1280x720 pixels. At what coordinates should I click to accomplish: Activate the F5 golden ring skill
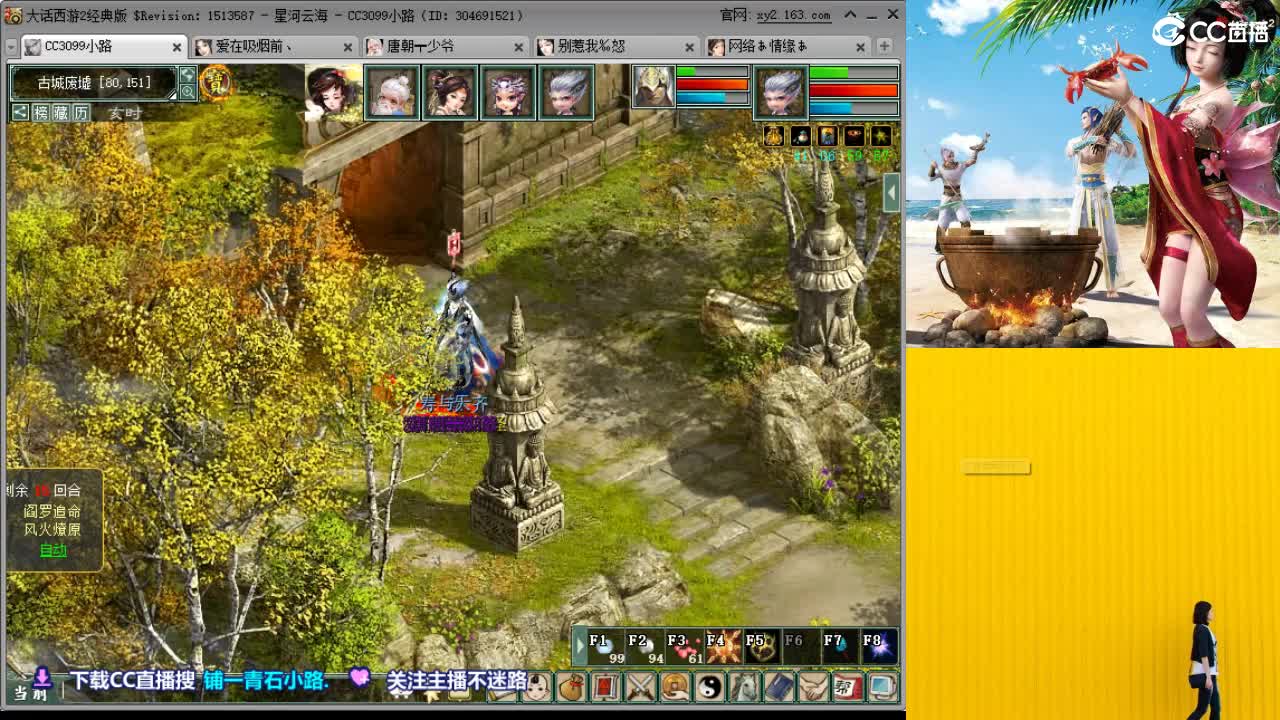(x=762, y=647)
